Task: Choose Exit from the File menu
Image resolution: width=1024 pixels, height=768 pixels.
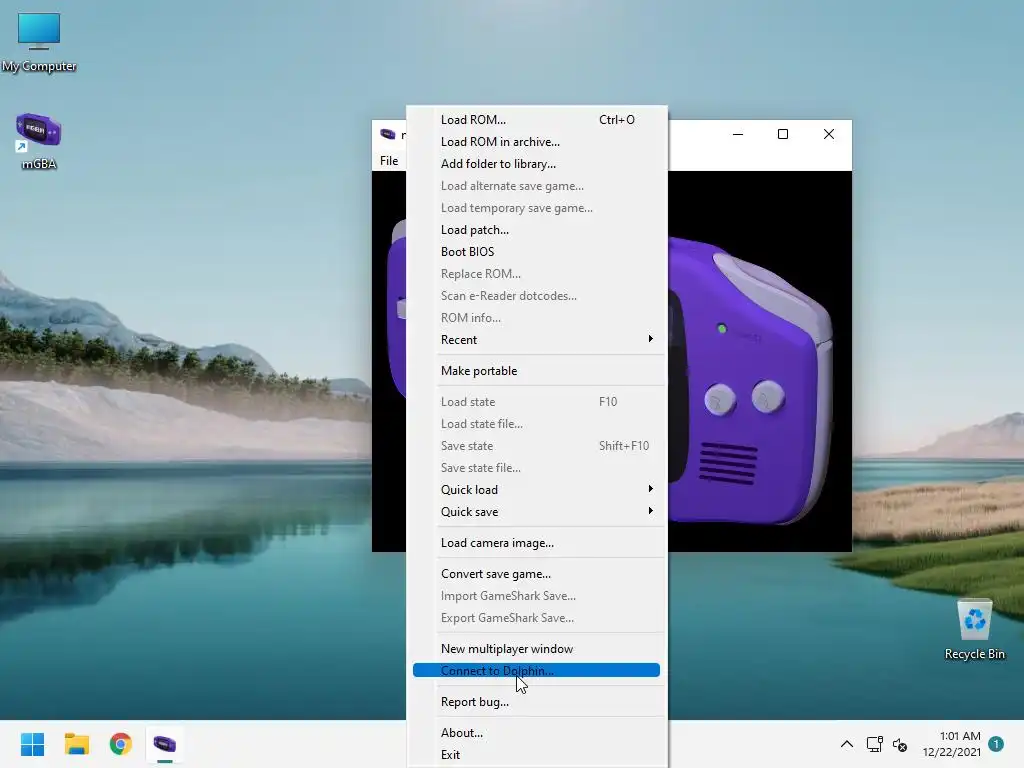Action: (x=537, y=755)
